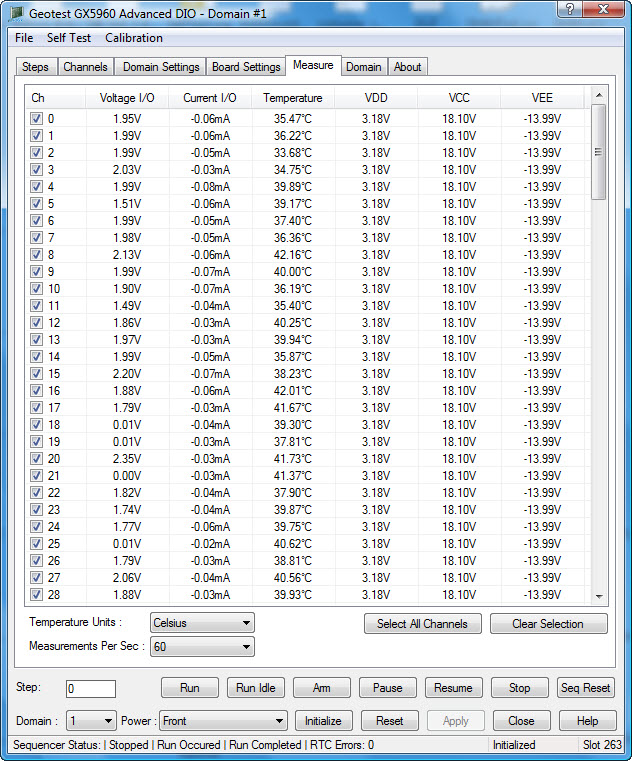
Task: Click the Slot 263 status bar text
Action: pyautogui.click(x=602, y=744)
